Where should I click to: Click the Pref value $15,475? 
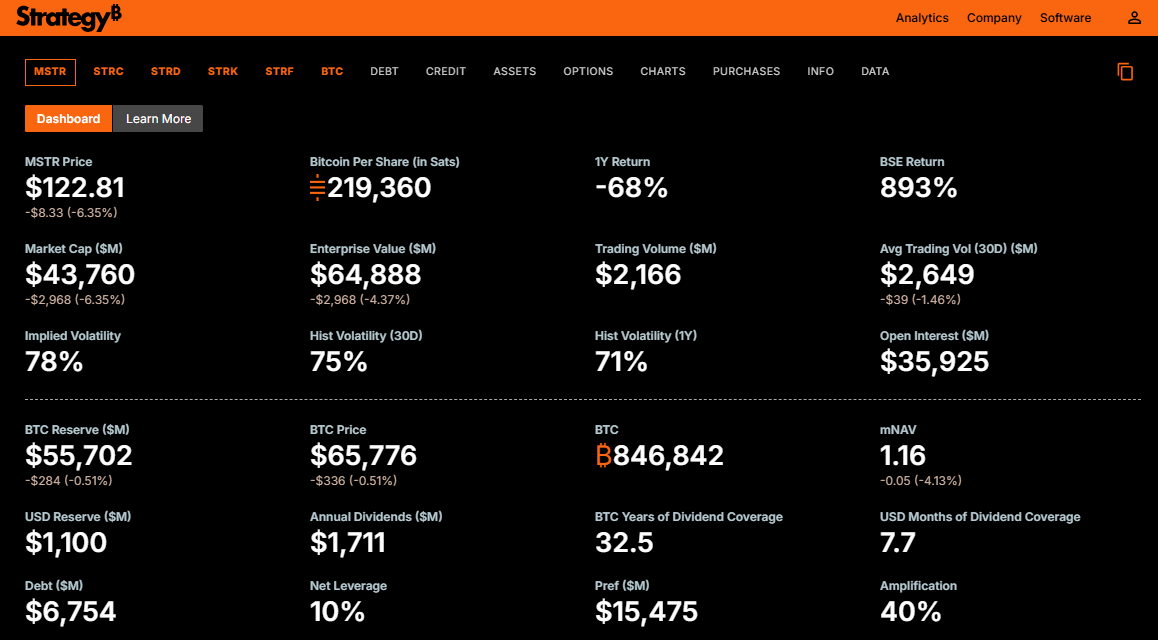[646, 611]
